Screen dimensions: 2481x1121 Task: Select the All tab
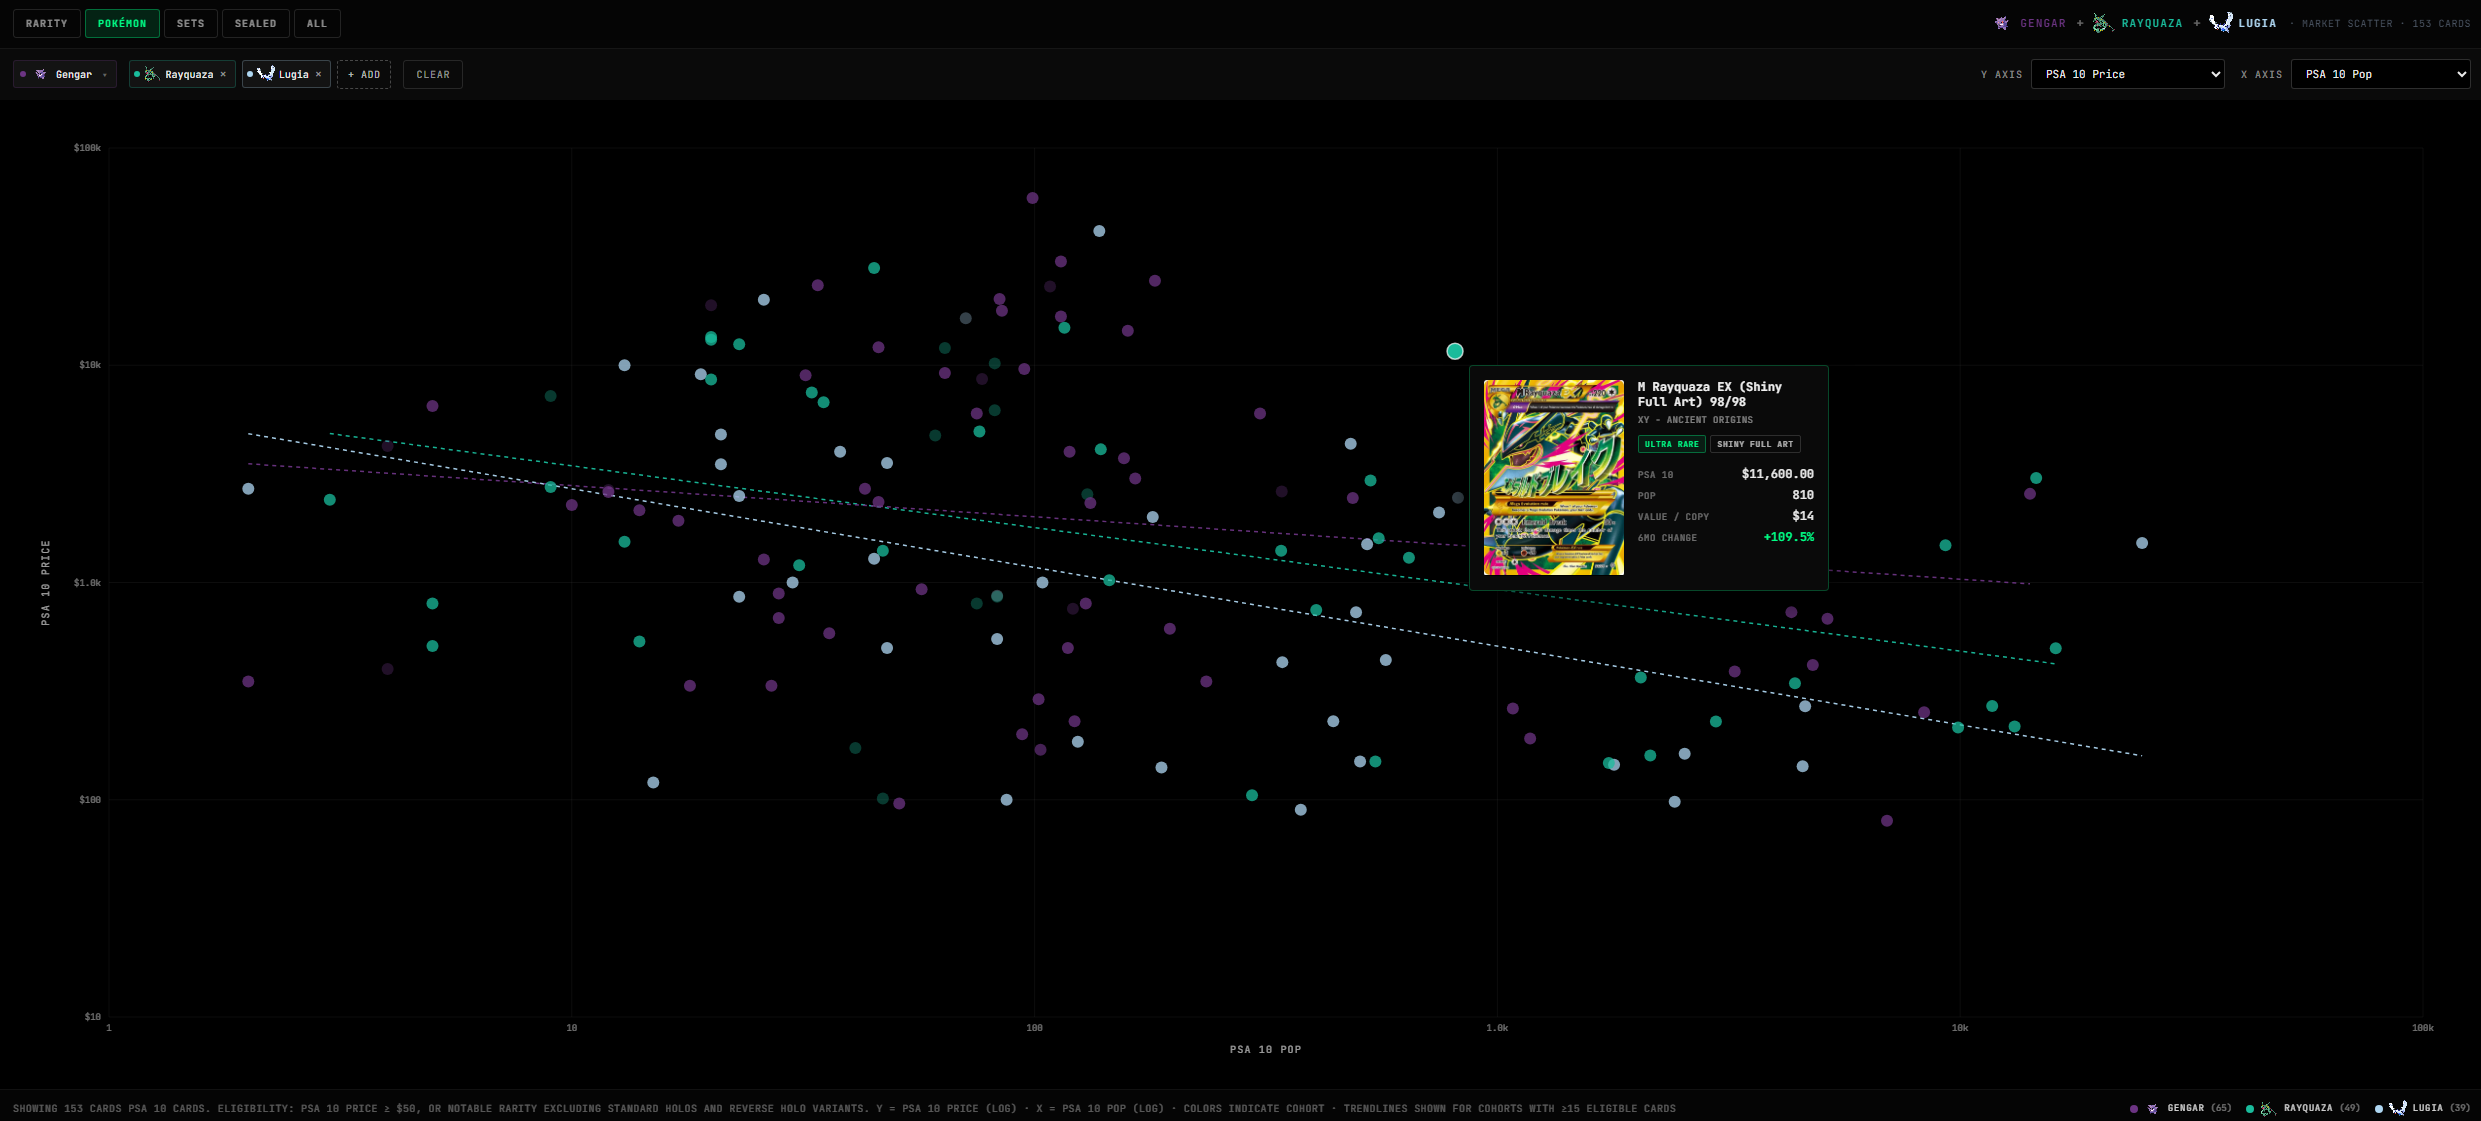coord(317,23)
